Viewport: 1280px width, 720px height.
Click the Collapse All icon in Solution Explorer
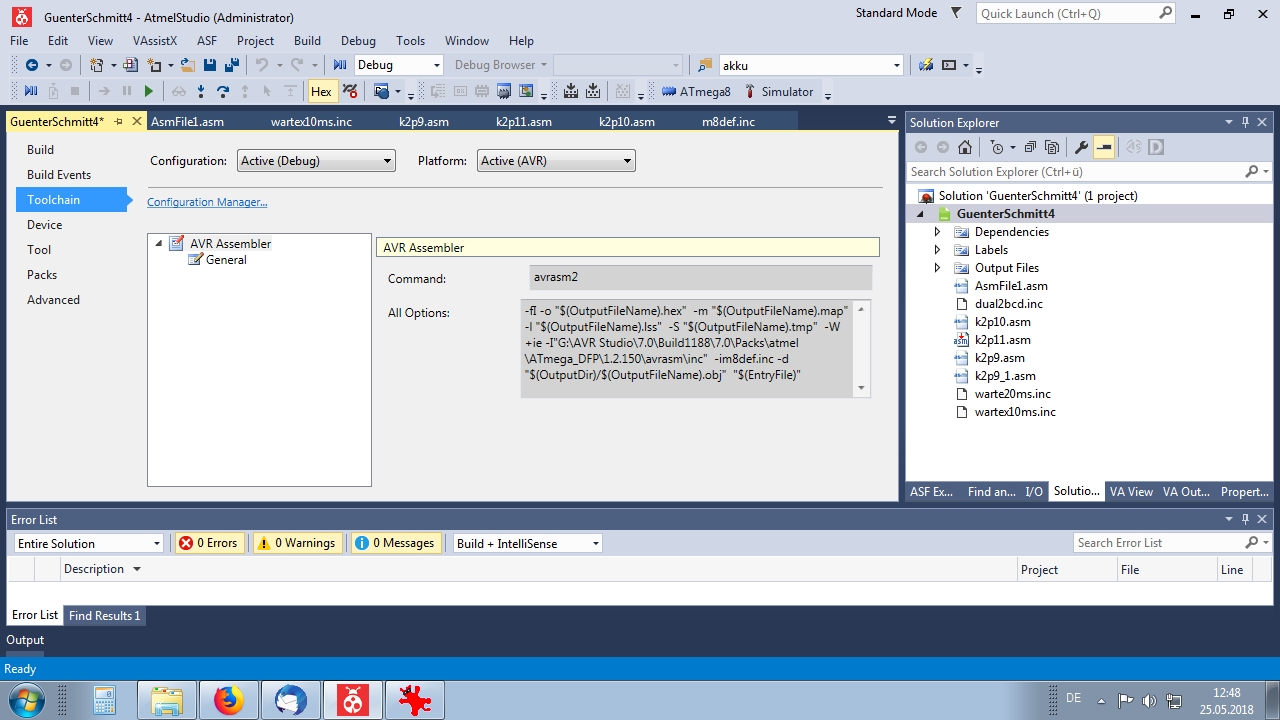click(x=1030, y=147)
